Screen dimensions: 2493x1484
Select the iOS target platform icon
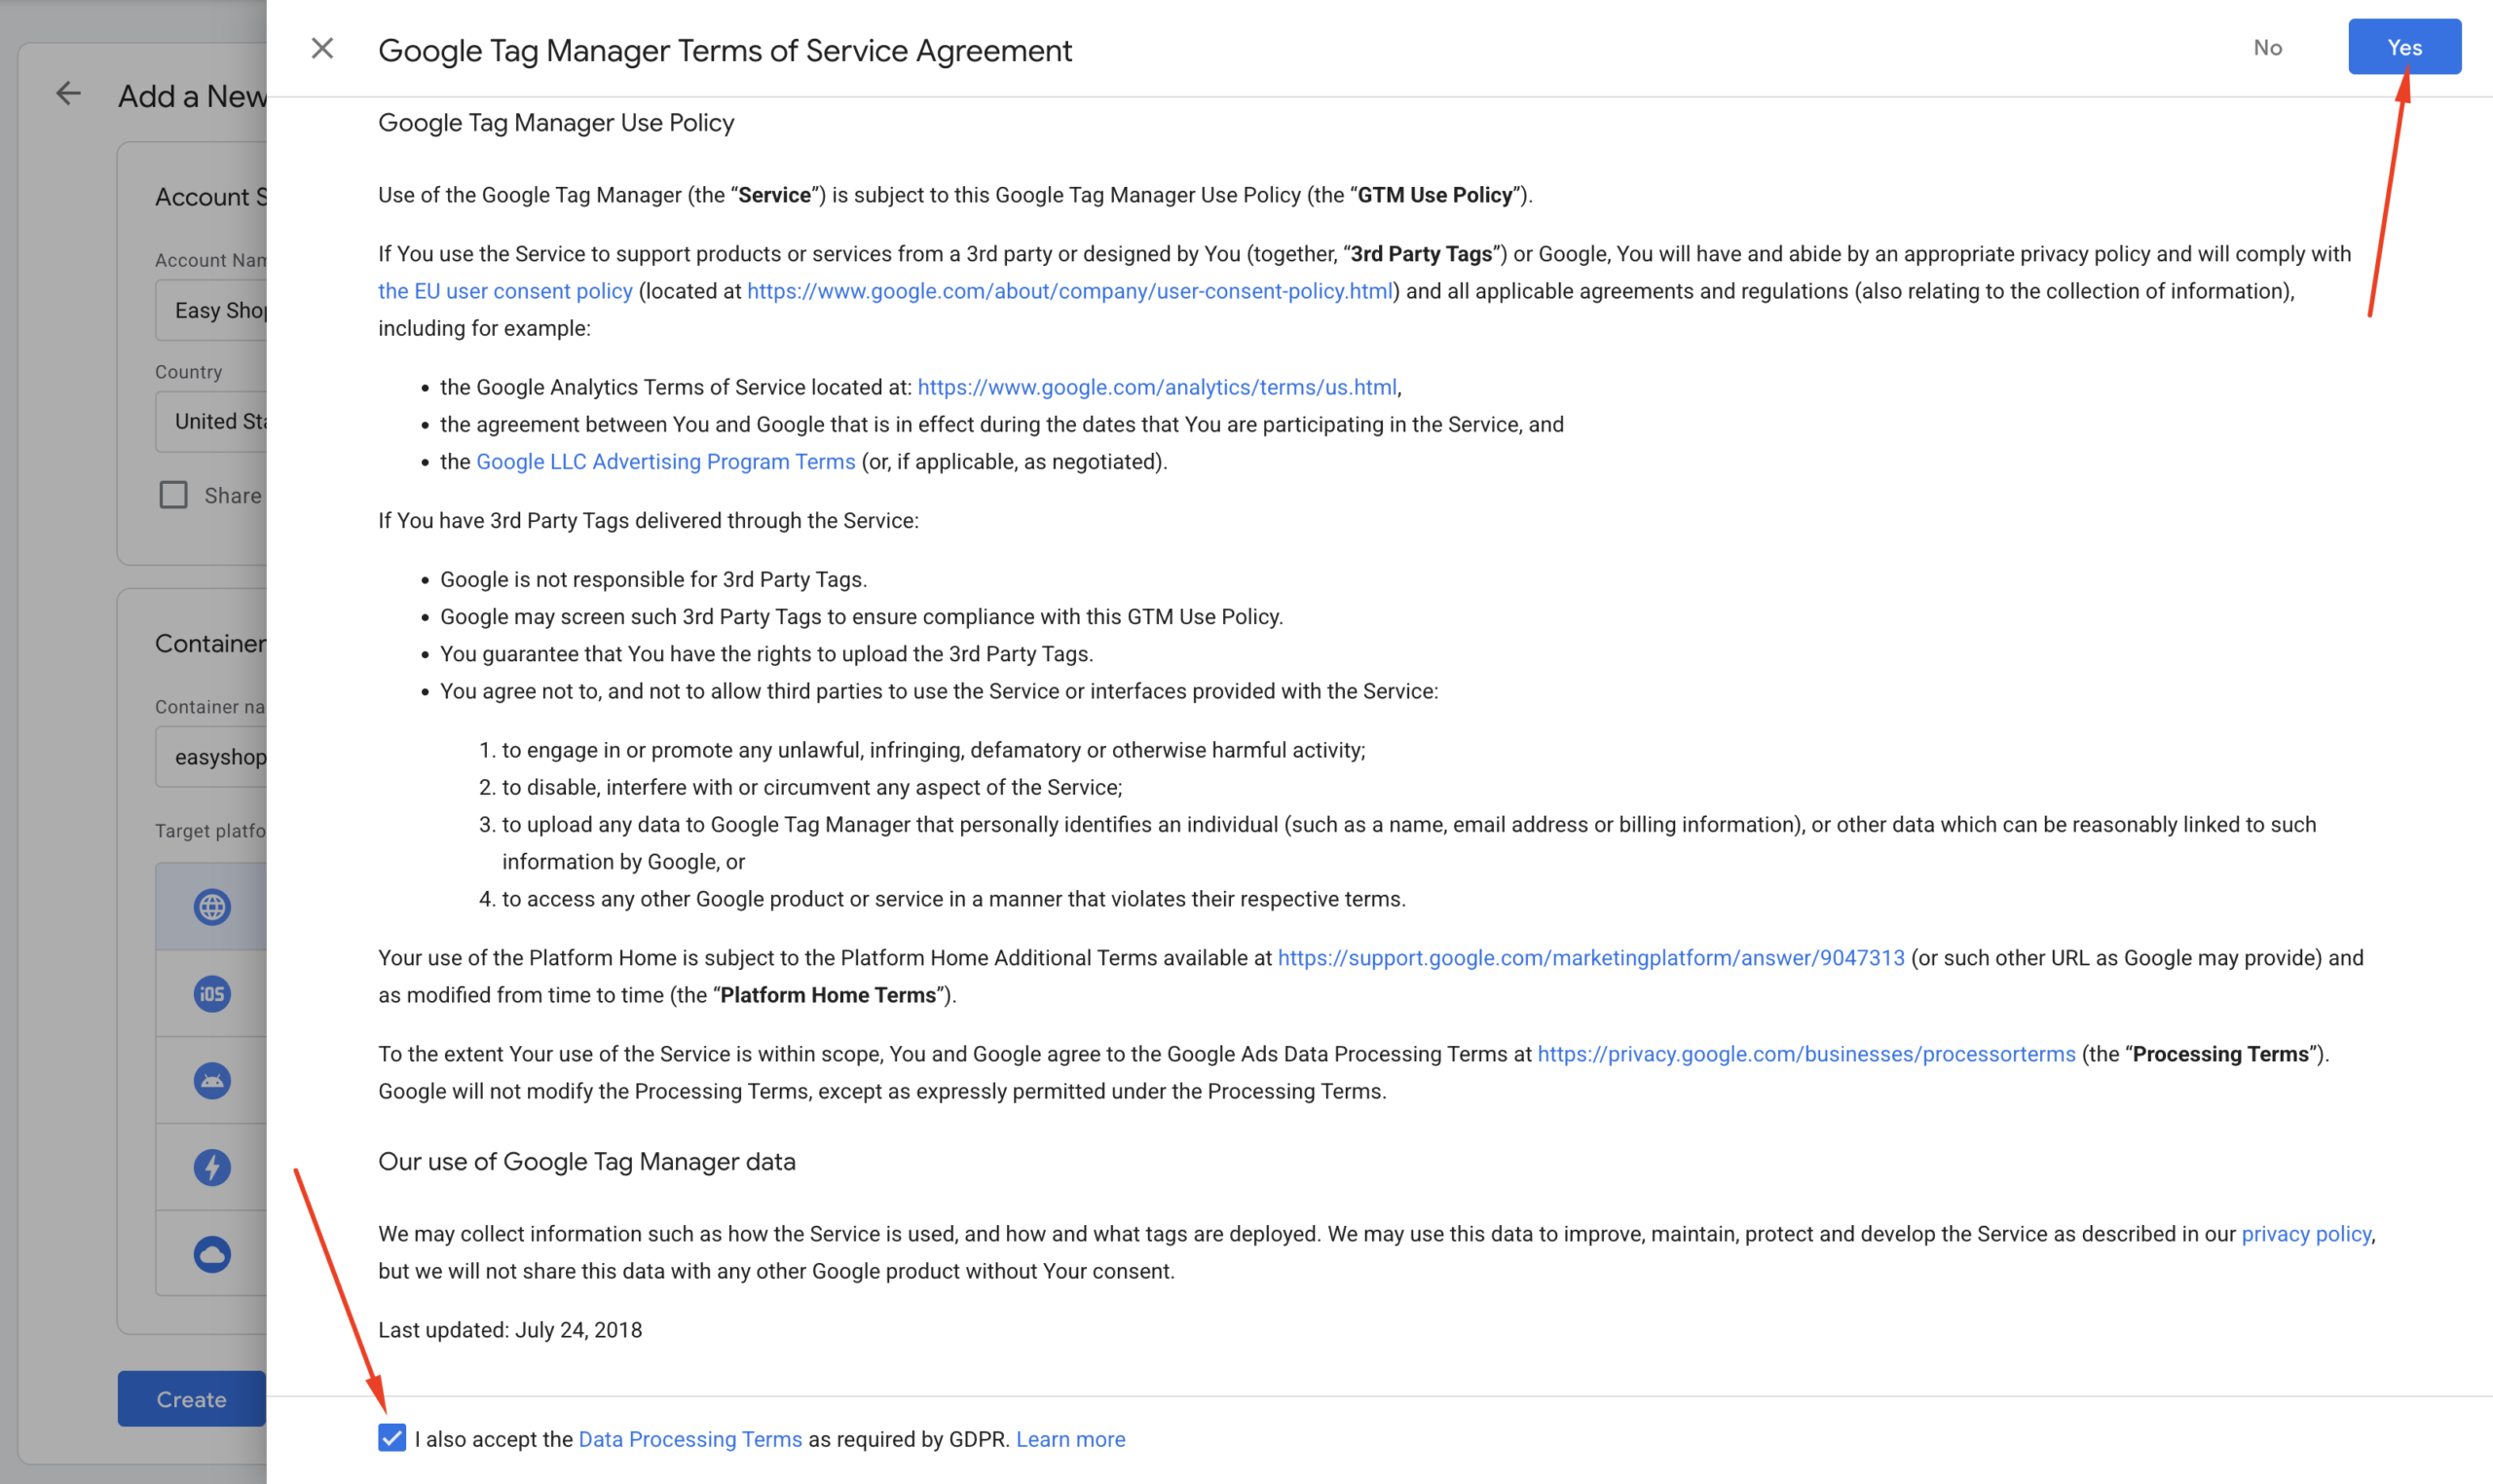click(211, 994)
